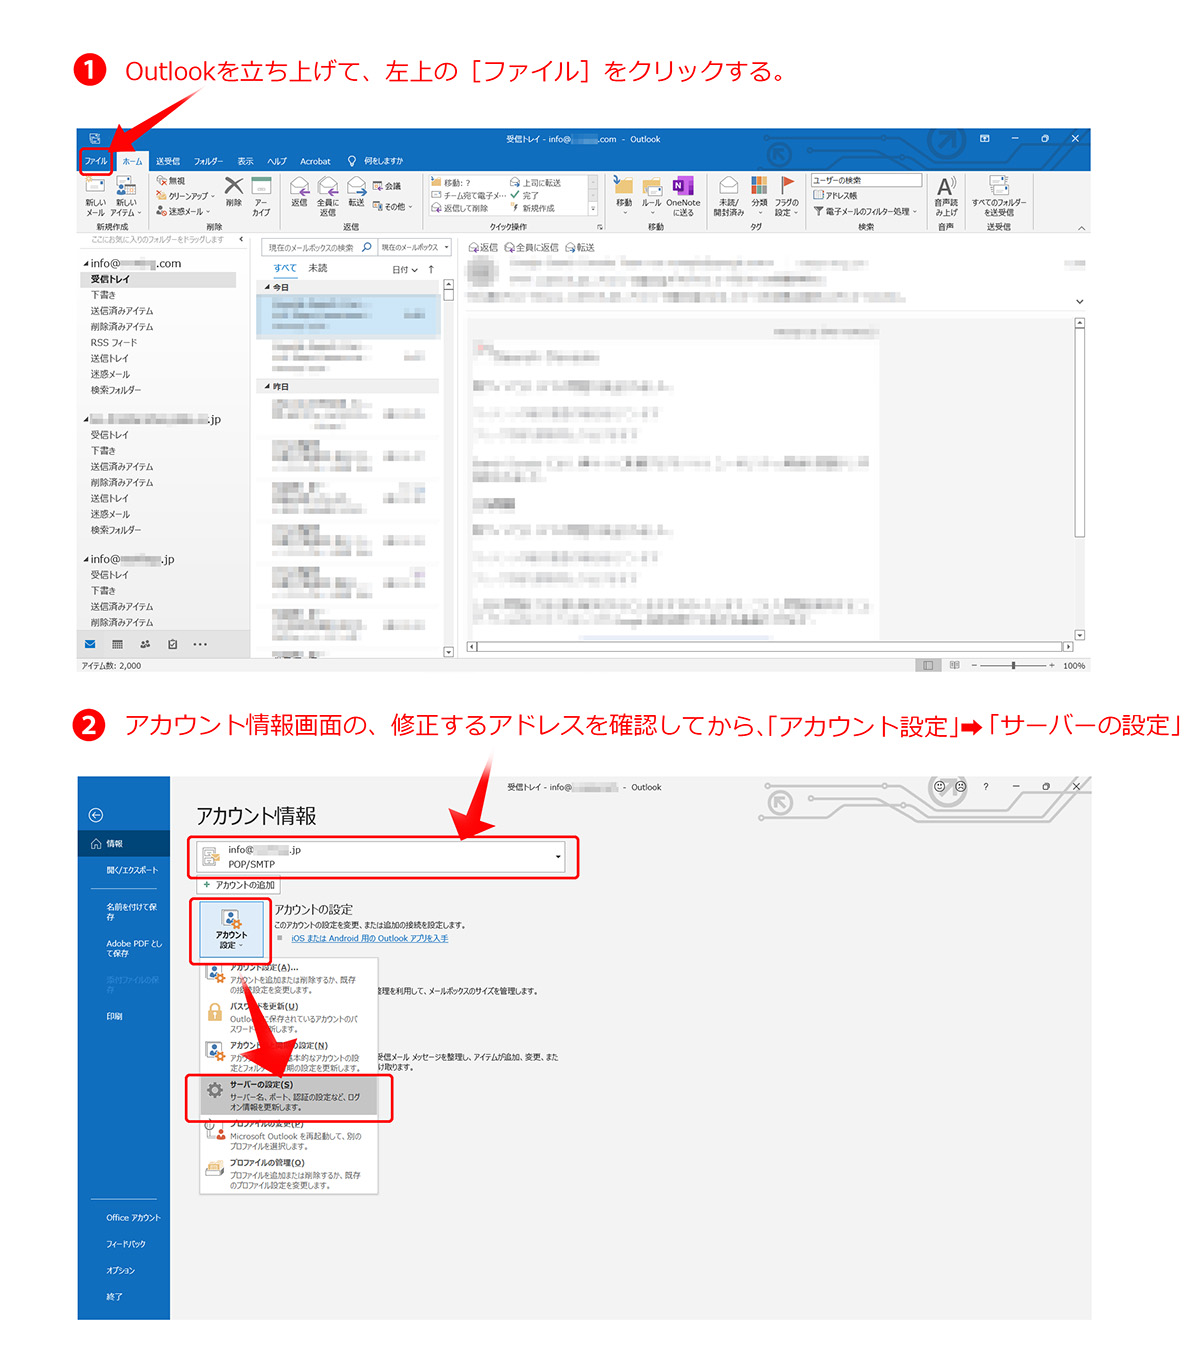Image resolution: width=1200 pixels, height=1355 pixels.
Task: Switch to People view in bottom navigation
Action: tap(145, 645)
